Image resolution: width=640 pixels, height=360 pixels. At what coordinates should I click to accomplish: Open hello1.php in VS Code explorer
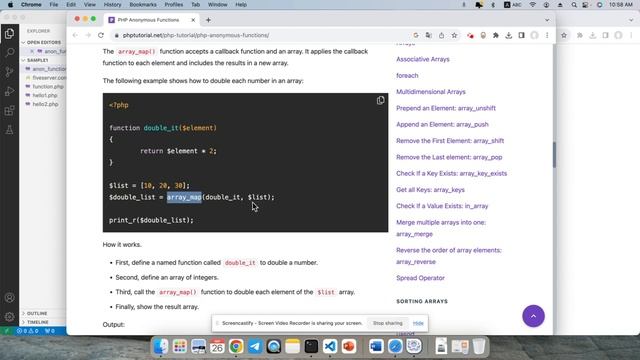(x=45, y=95)
